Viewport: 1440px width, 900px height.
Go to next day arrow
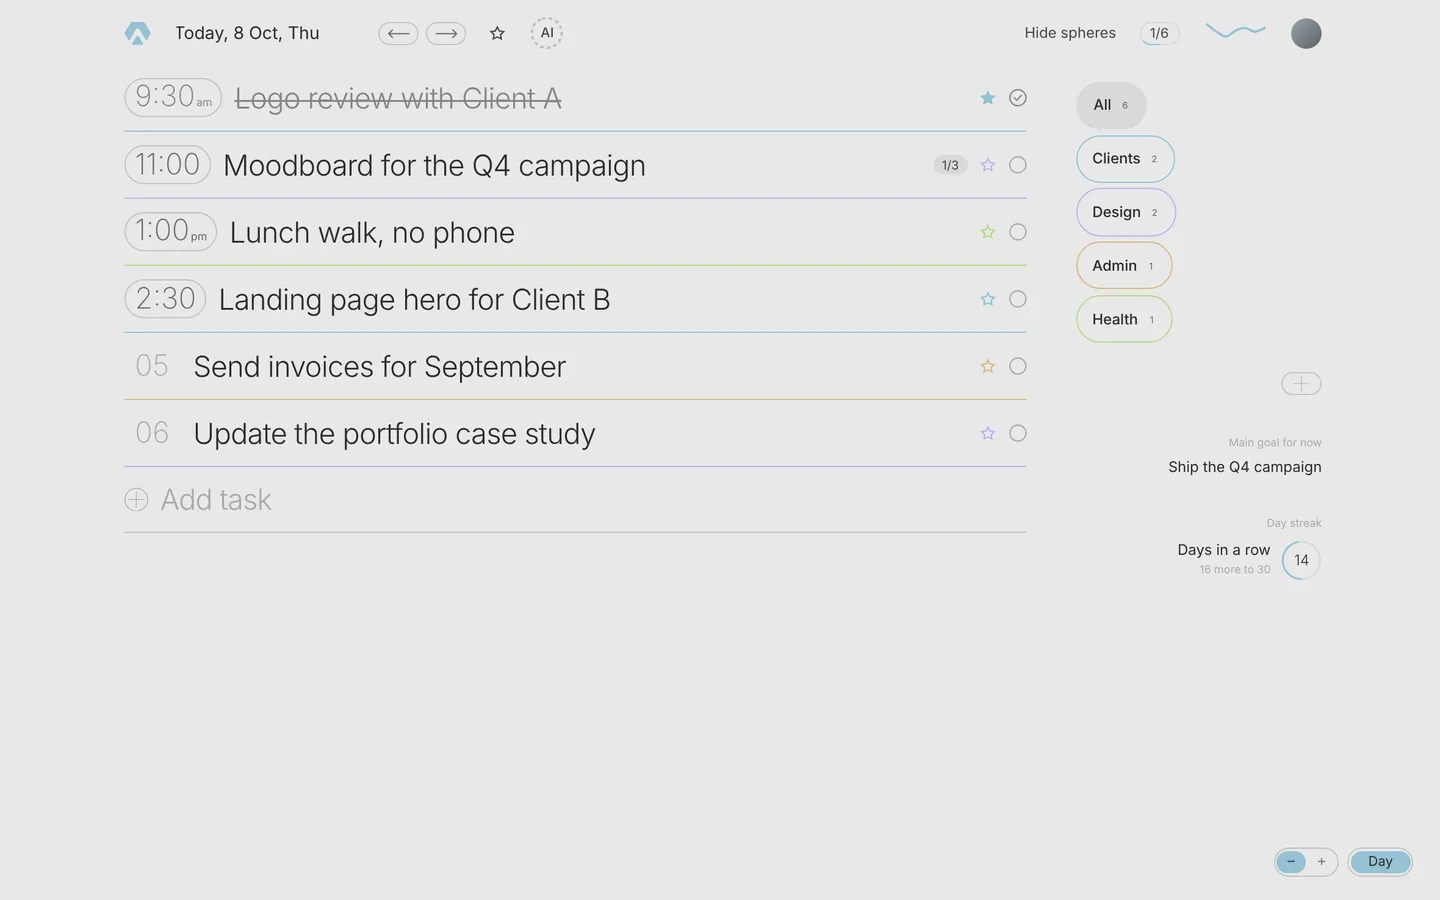[446, 34]
